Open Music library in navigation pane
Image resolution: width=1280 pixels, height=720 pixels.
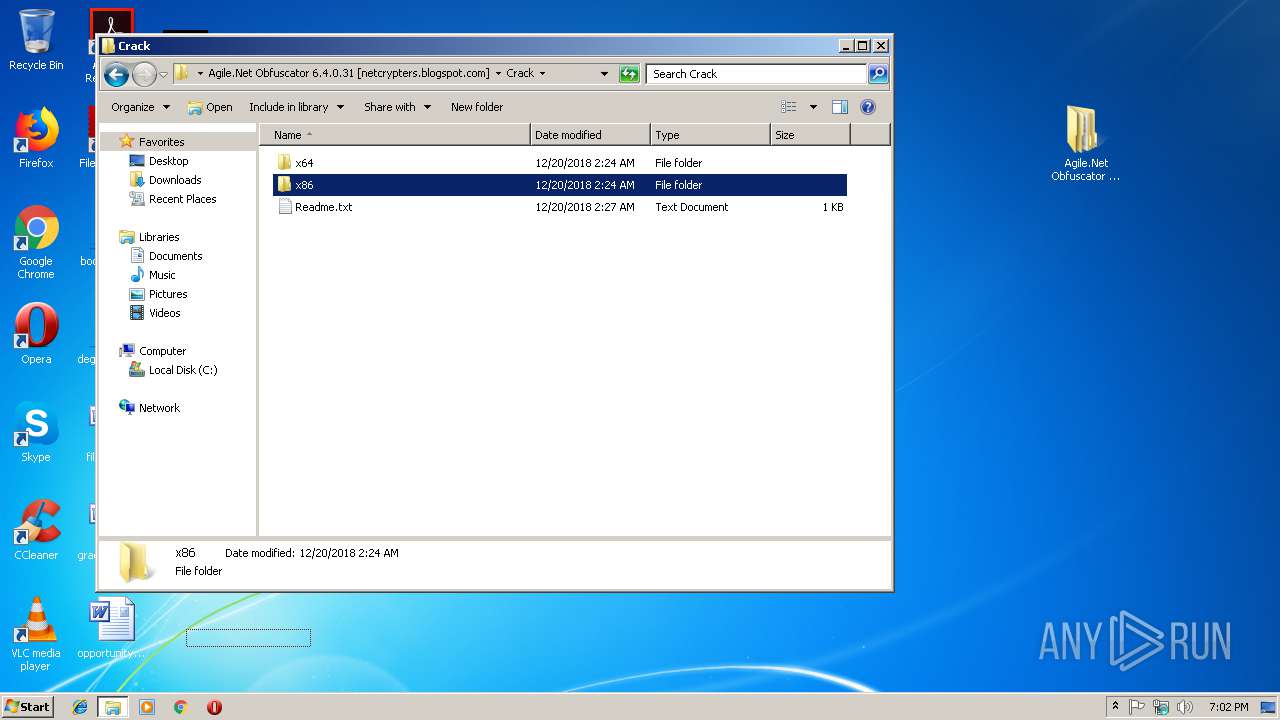point(162,275)
